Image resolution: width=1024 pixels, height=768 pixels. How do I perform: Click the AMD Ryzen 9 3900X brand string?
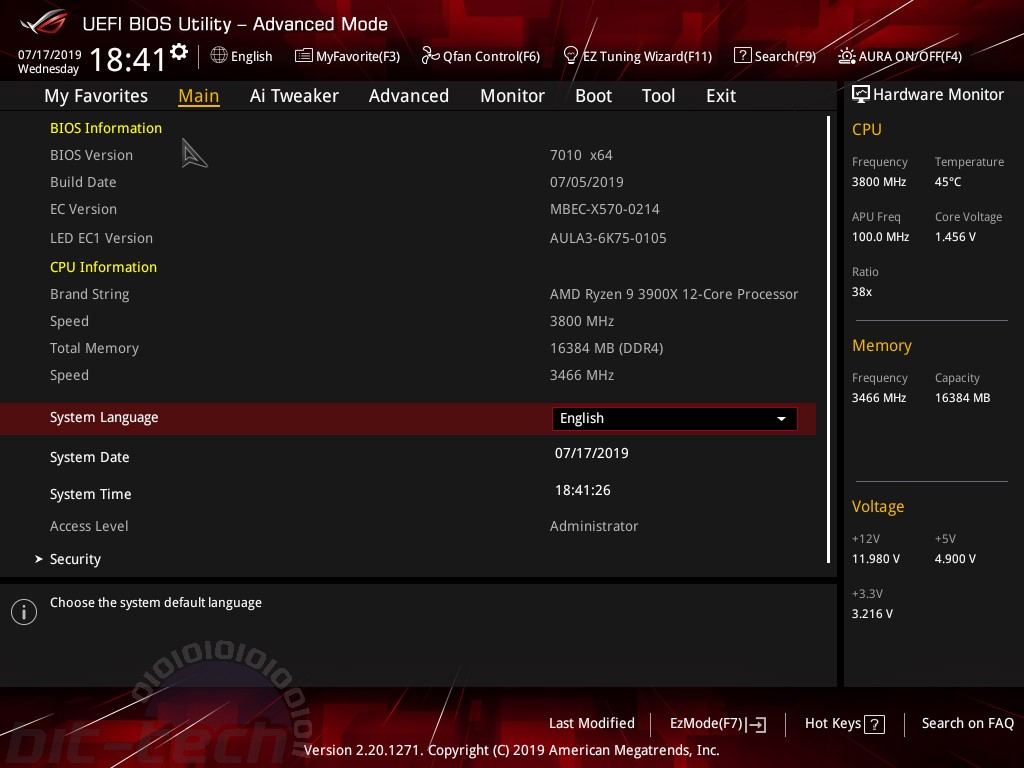tap(674, 295)
